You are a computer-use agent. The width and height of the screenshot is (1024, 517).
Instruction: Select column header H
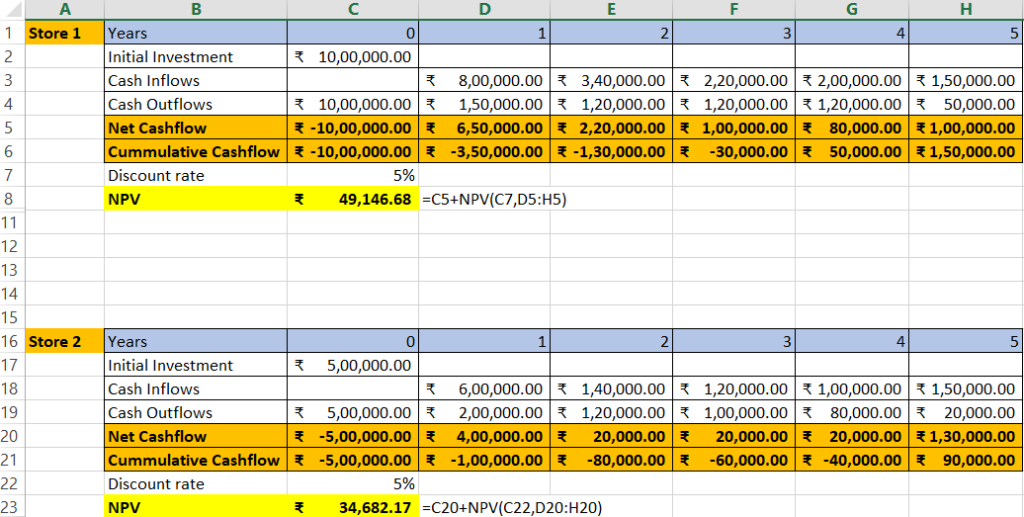pos(966,10)
